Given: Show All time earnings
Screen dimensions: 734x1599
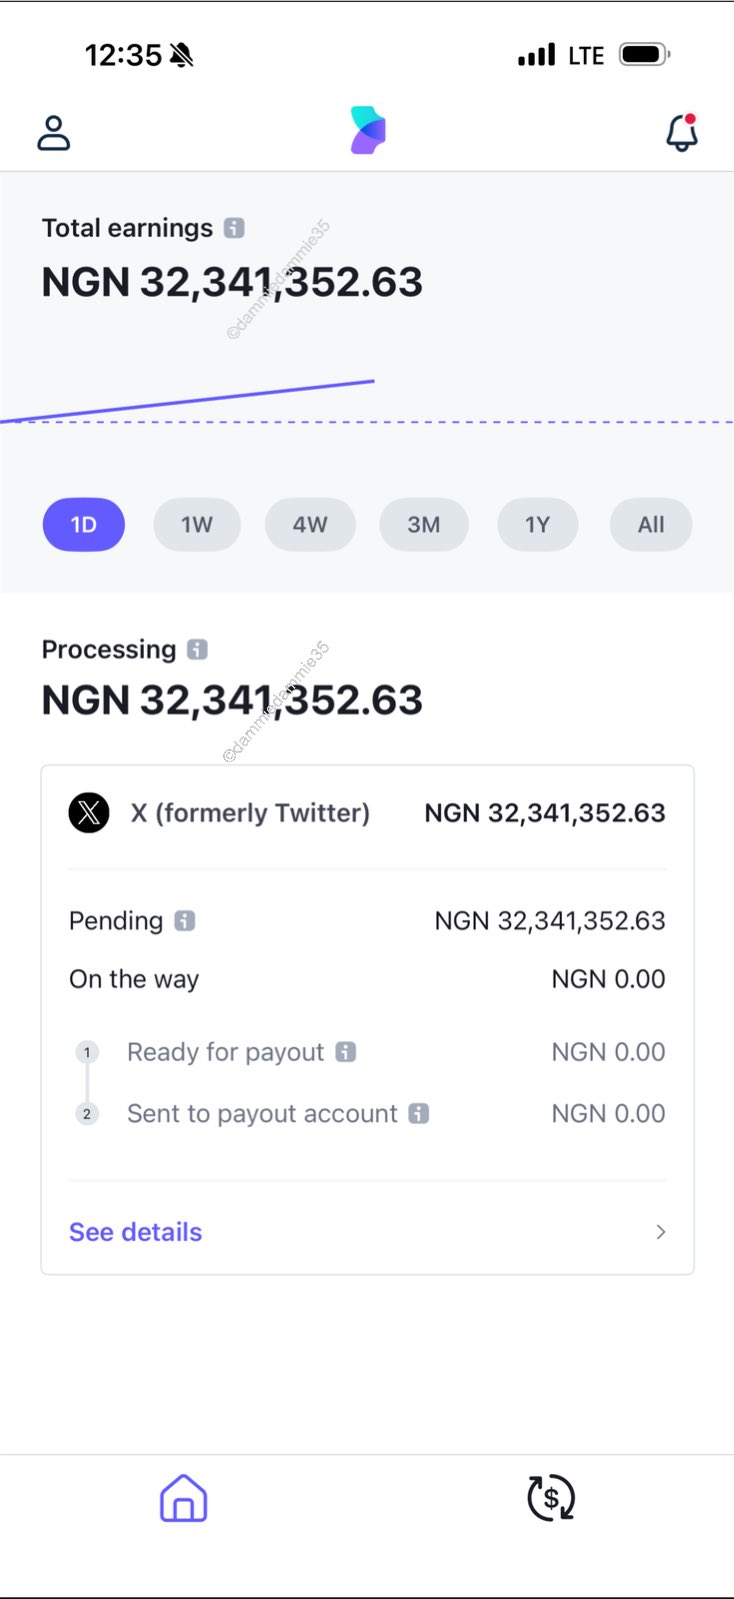Looking at the screenshot, I should (651, 525).
